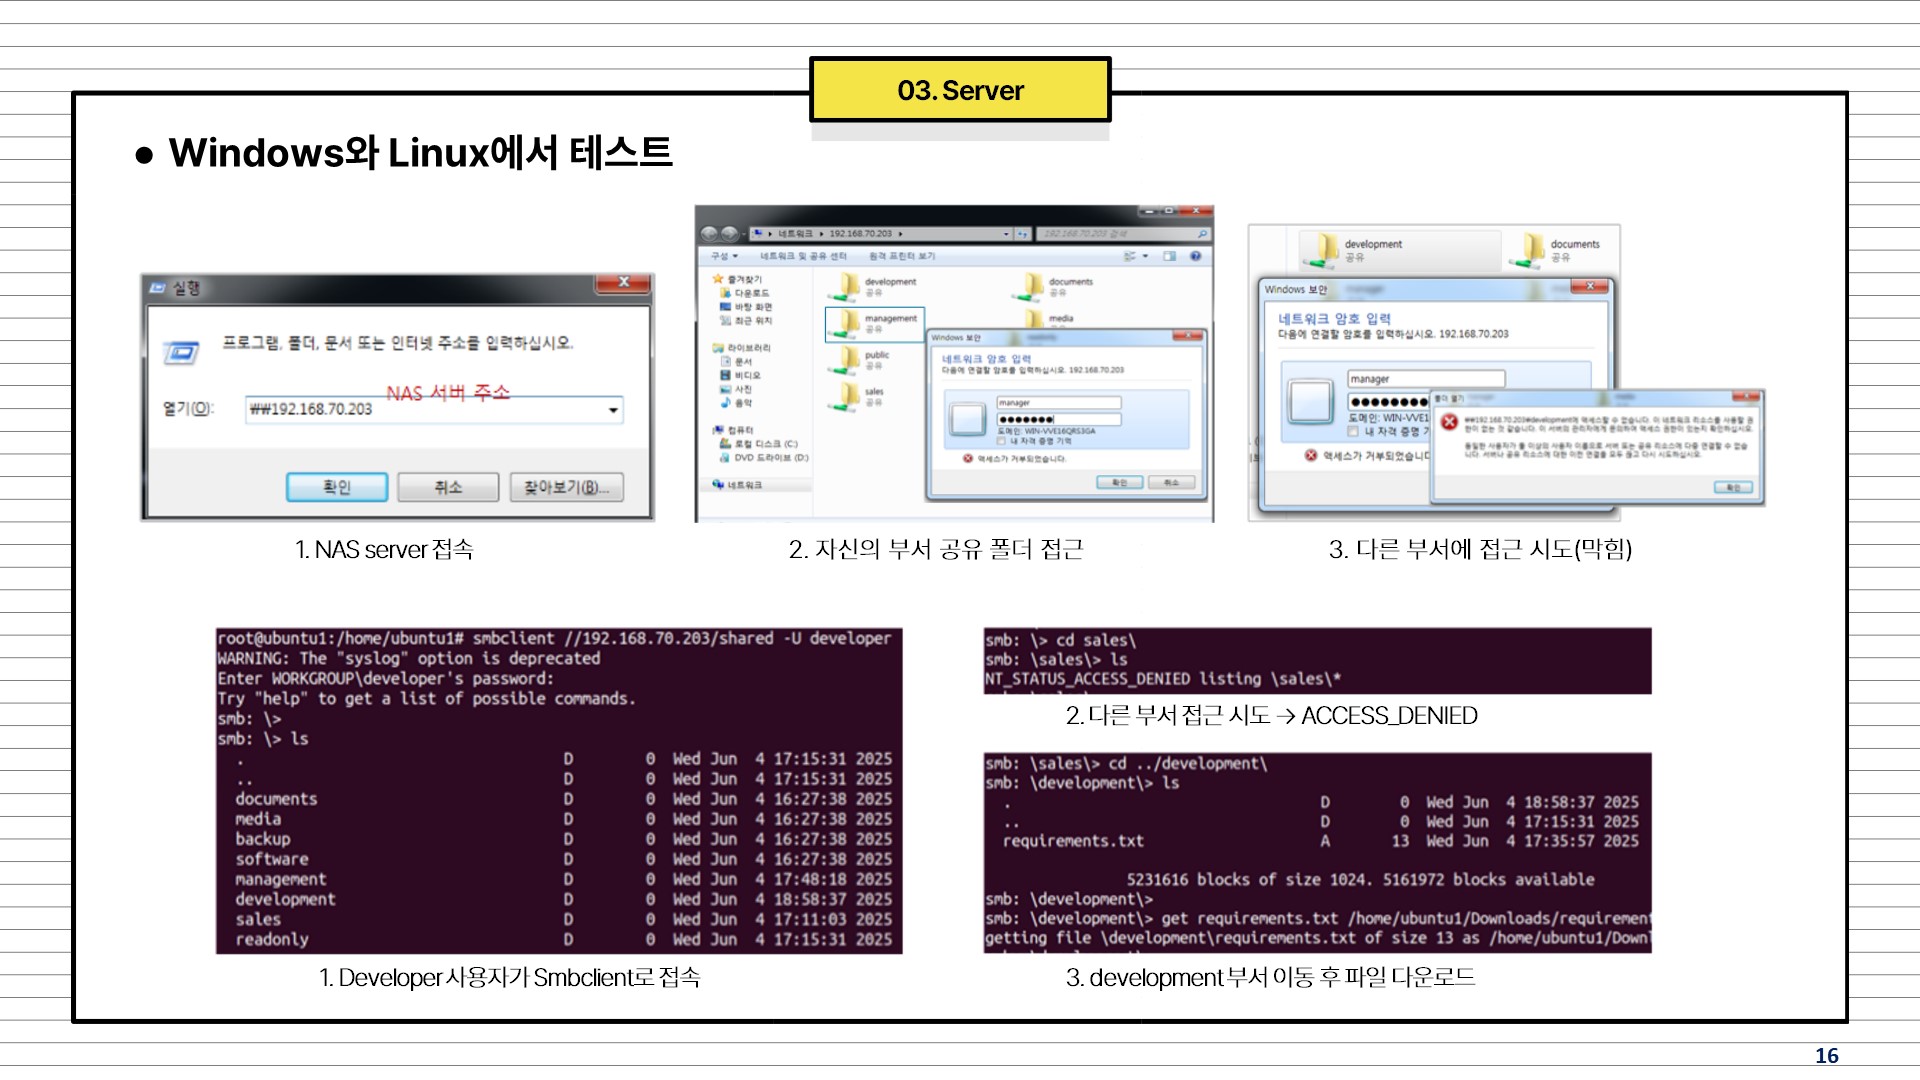Click the '03. Server' yellow title label
The width and height of the screenshot is (1920, 1080).
coord(960,90)
